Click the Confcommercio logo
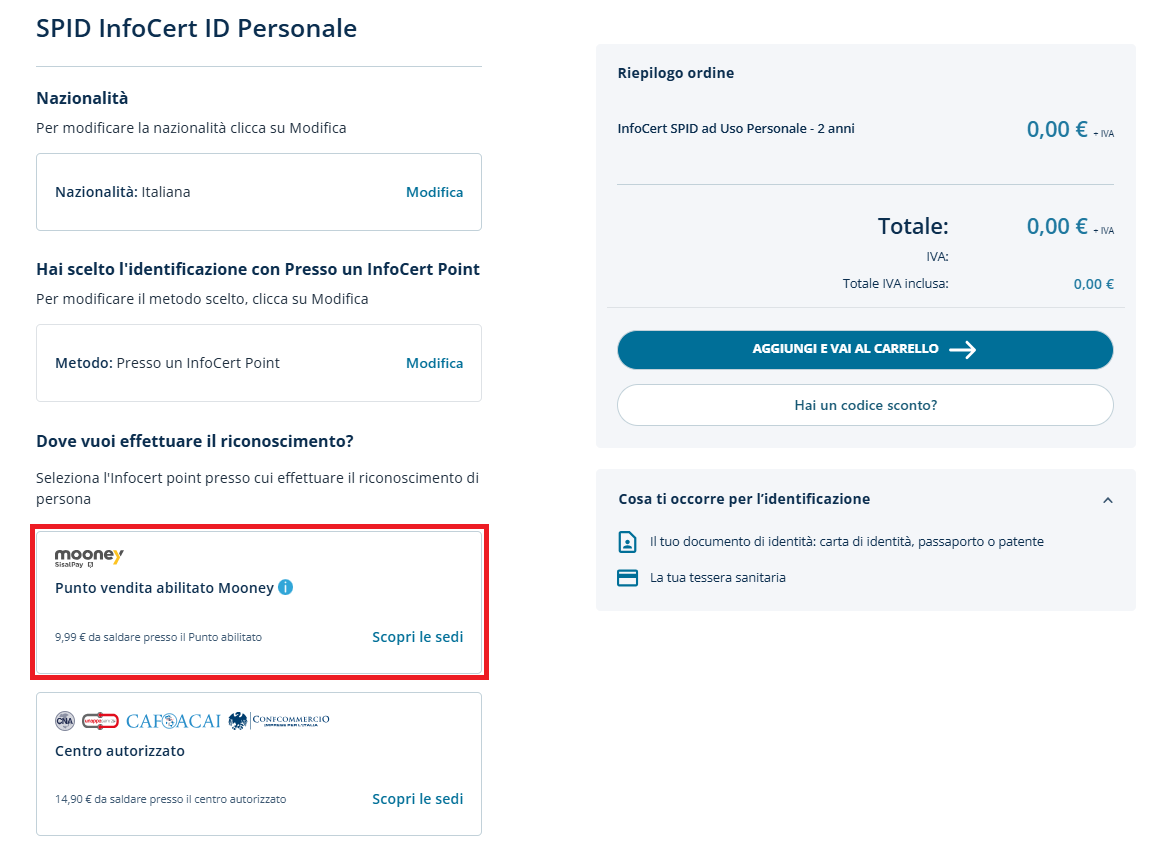This screenshot has width=1166, height=842. click(279, 720)
